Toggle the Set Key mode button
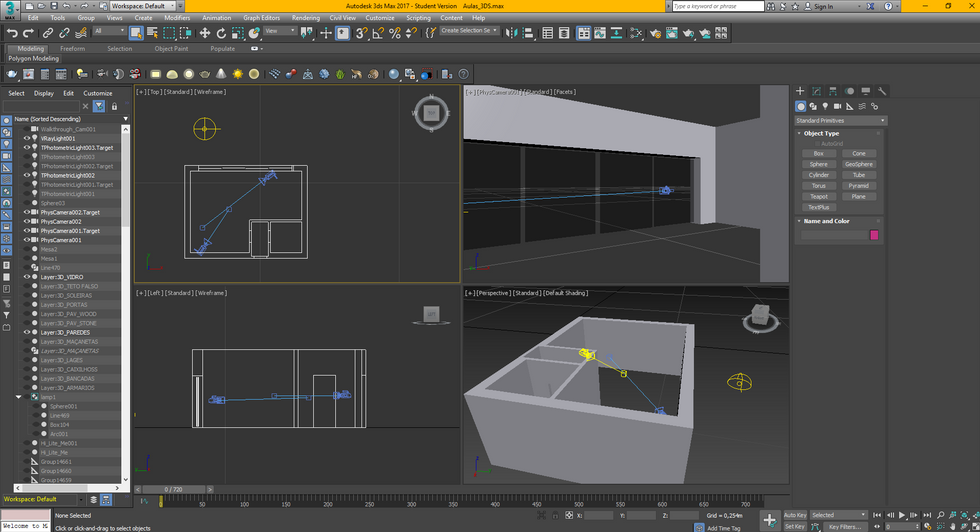Screen dimensions: 980x532 coord(794,527)
